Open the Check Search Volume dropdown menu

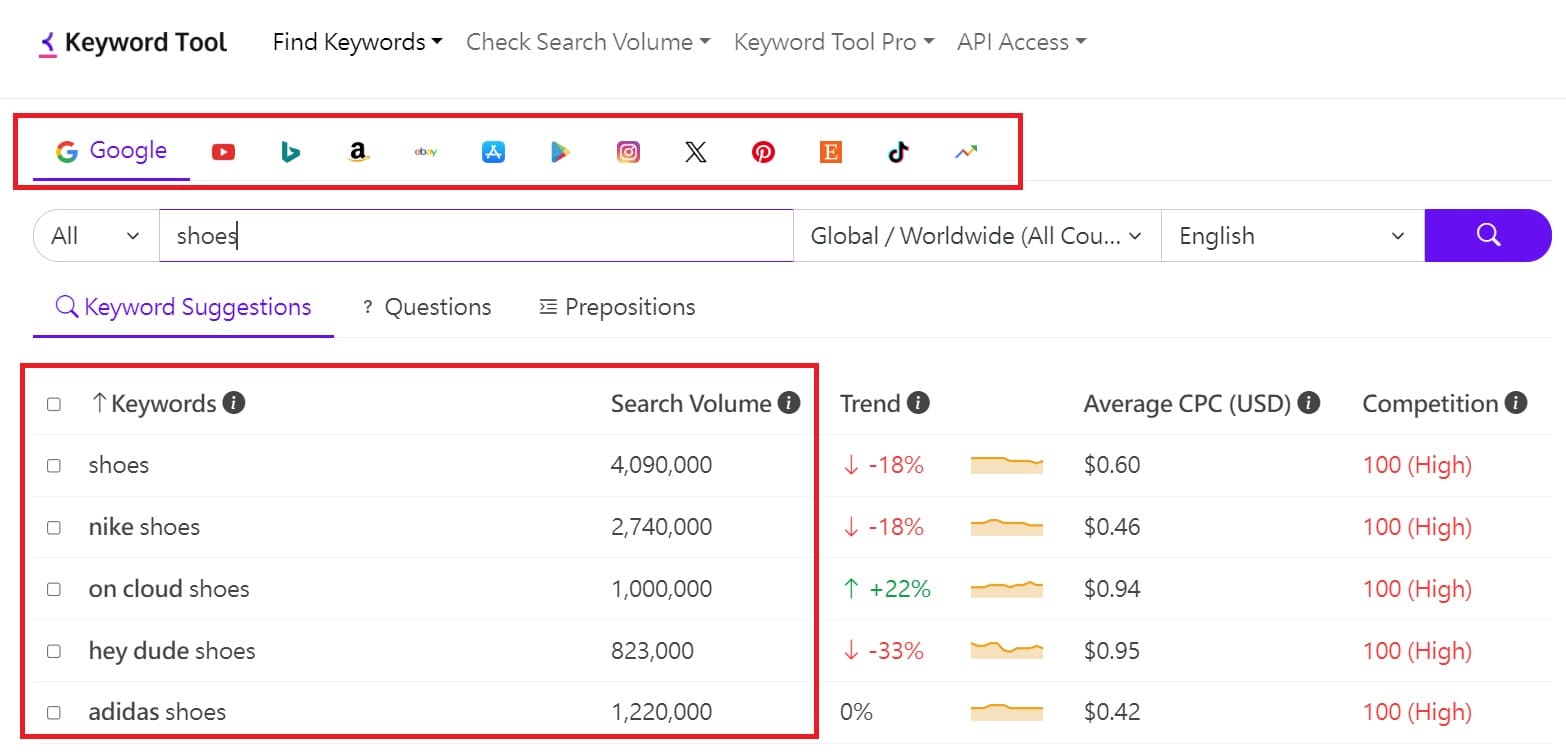coord(588,42)
